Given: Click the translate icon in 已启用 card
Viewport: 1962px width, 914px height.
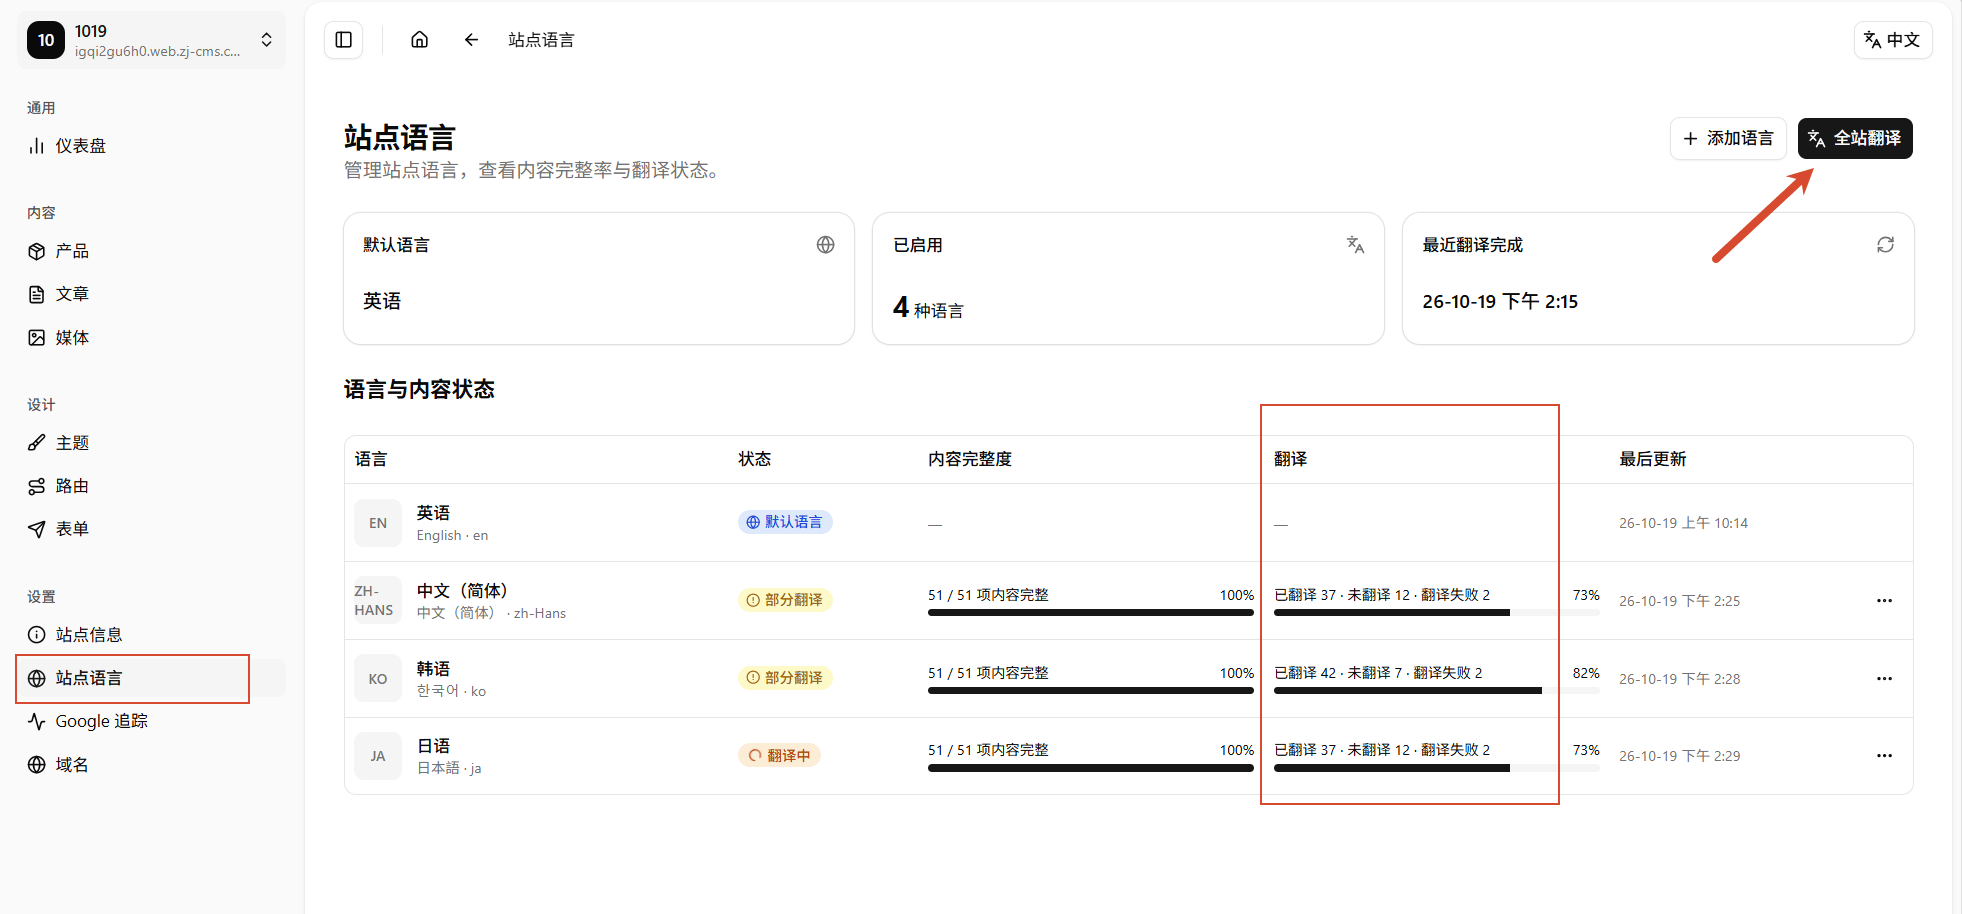Looking at the screenshot, I should [1355, 245].
